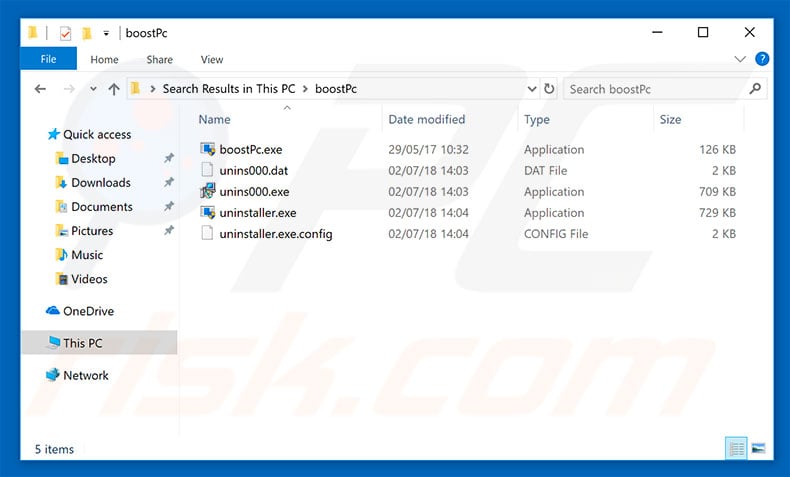Click the boostPc.exe application icon

tap(208, 149)
